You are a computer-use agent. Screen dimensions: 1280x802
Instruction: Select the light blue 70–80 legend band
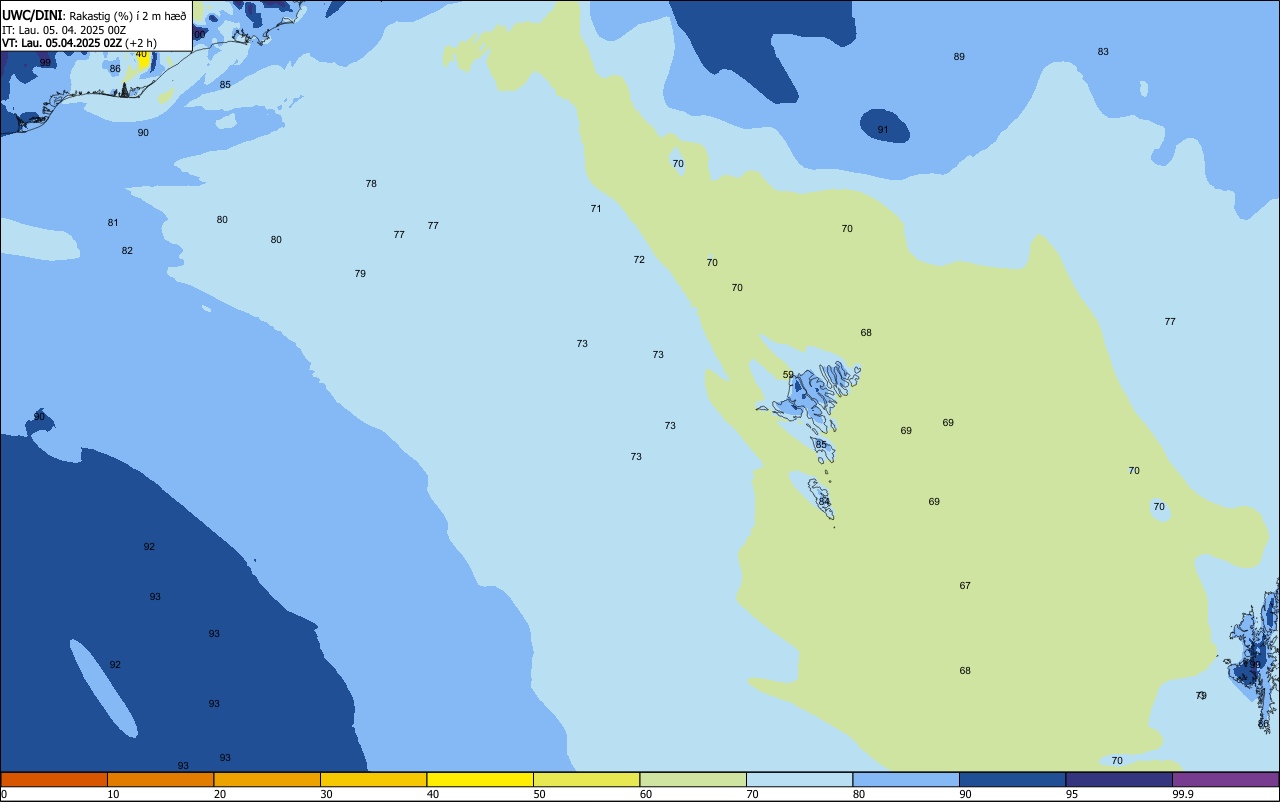point(799,779)
